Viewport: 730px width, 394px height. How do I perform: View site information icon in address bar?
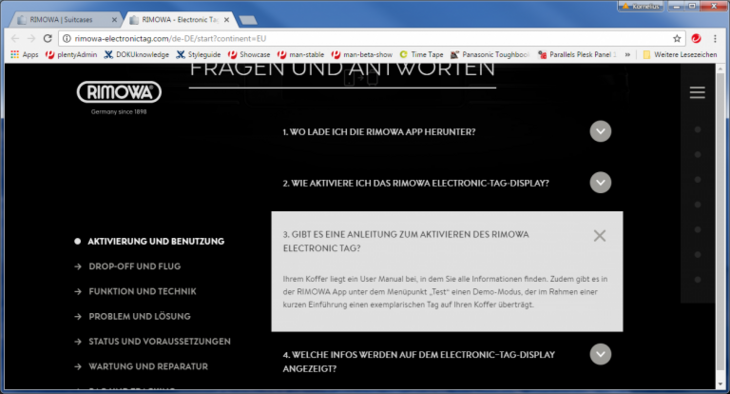67,38
